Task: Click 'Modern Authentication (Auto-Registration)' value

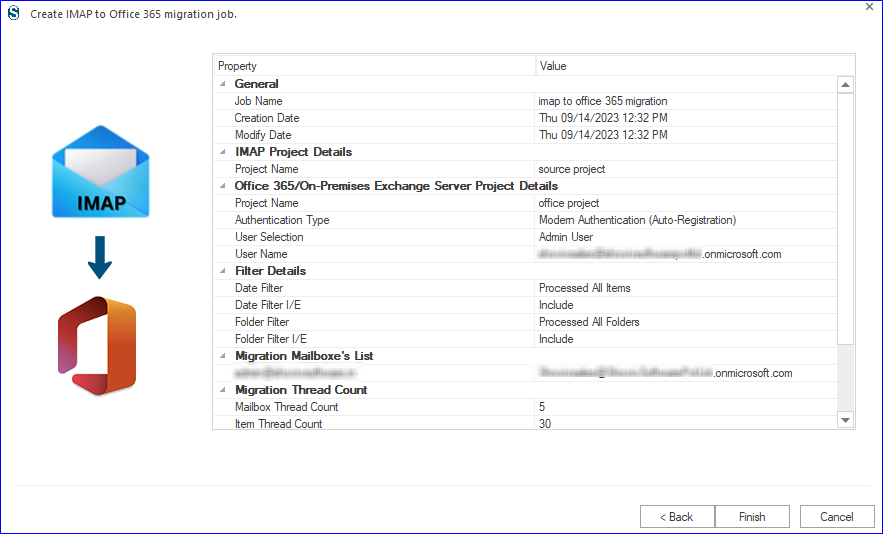Action: pyautogui.click(x=637, y=220)
